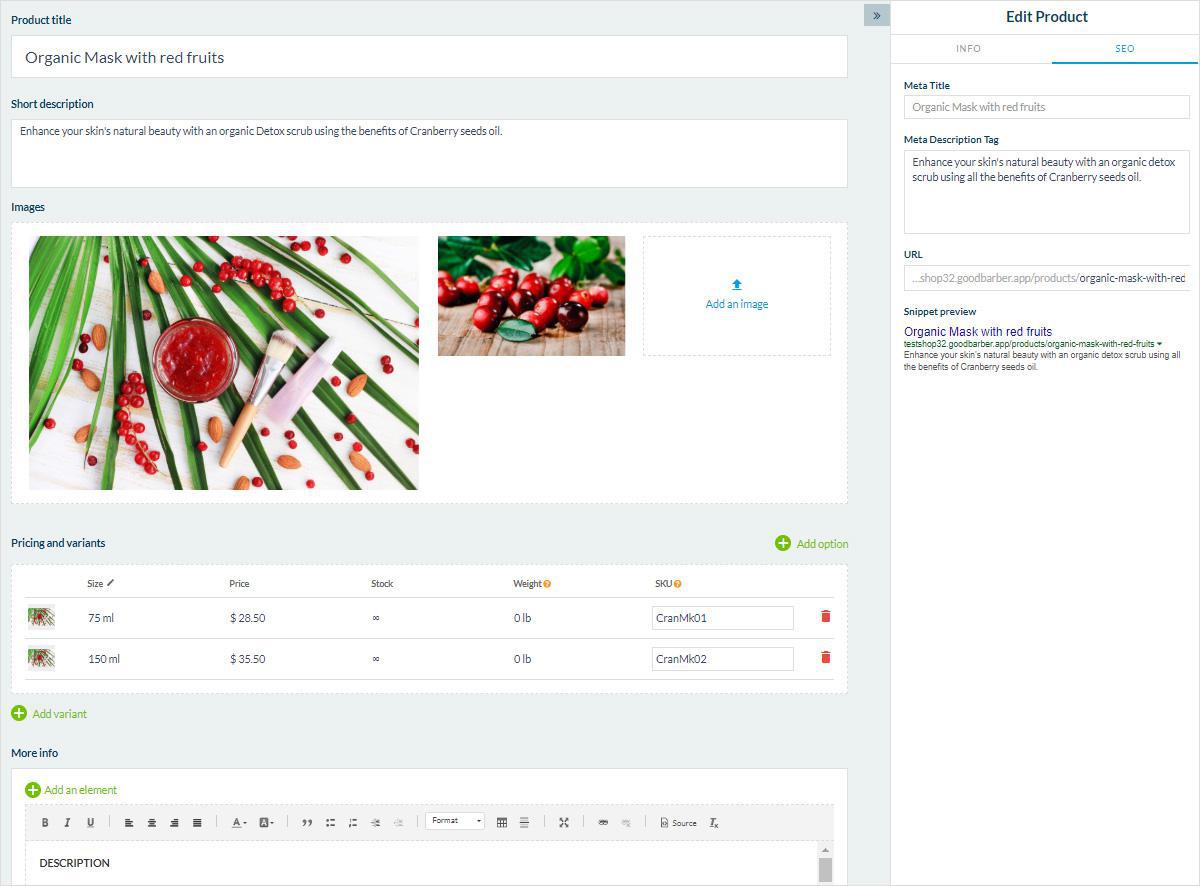Toggle bold formatting in the editor
Viewport: 1200px width, 886px height.
tap(45, 823)
